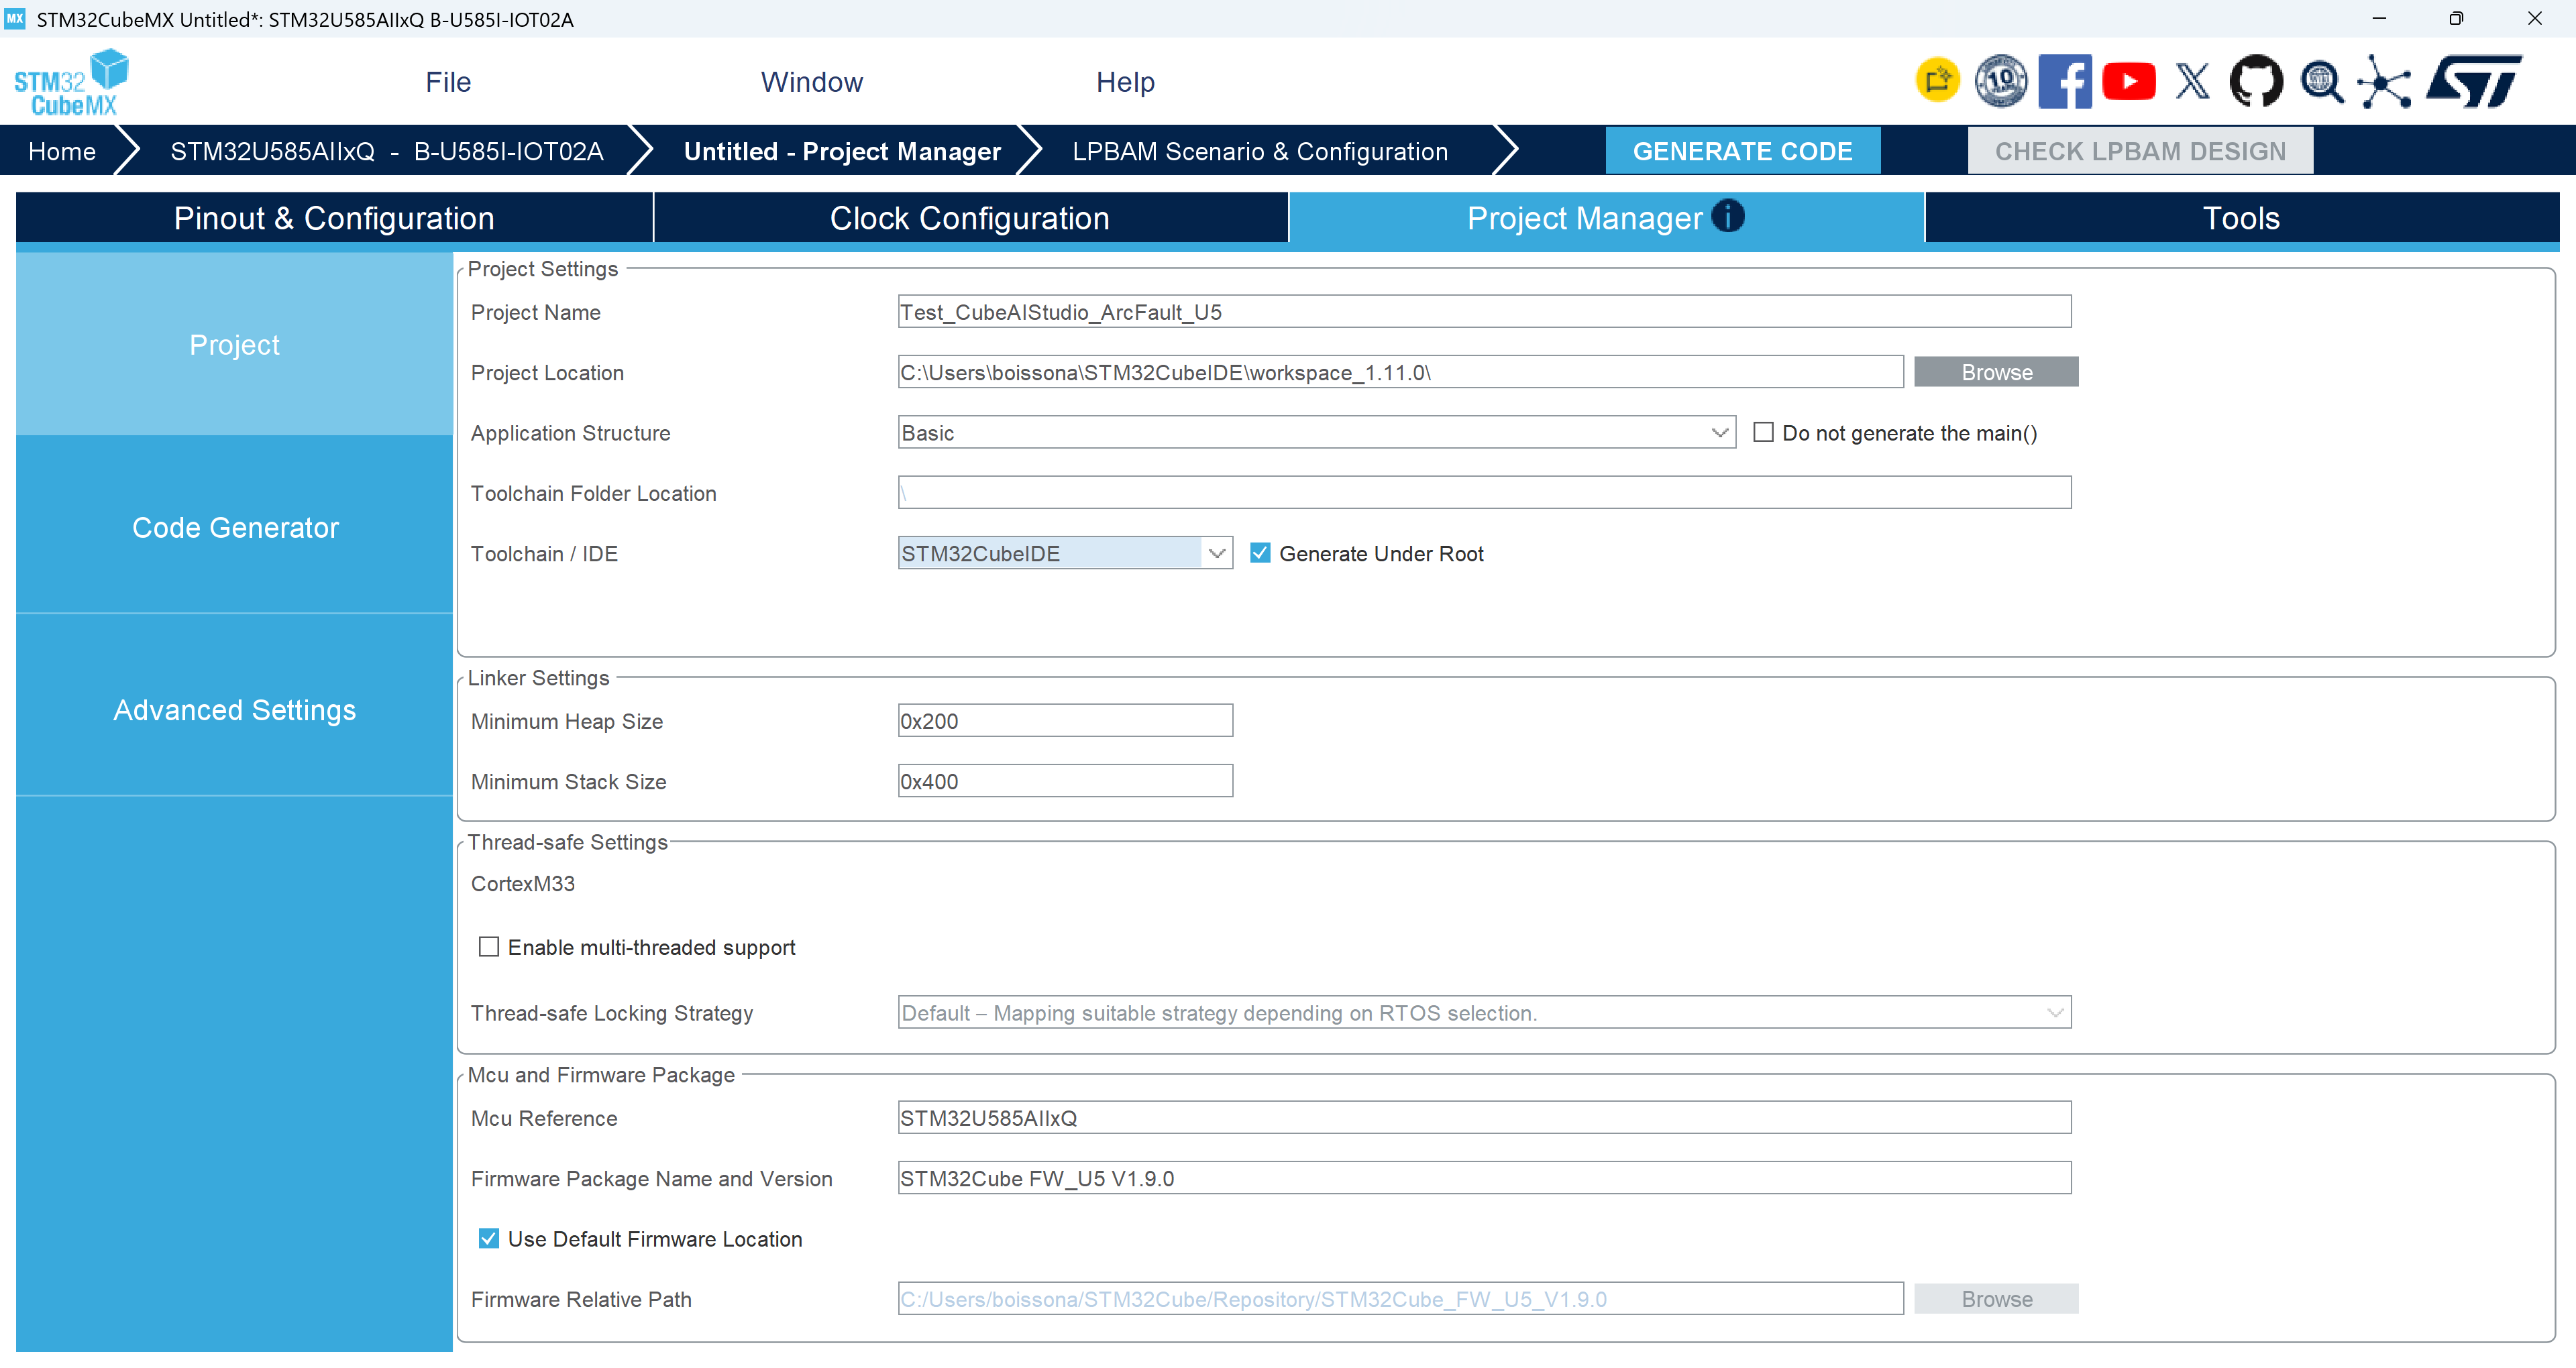
Task: Switch to the Tools tab
Action: pos(2241,218)
